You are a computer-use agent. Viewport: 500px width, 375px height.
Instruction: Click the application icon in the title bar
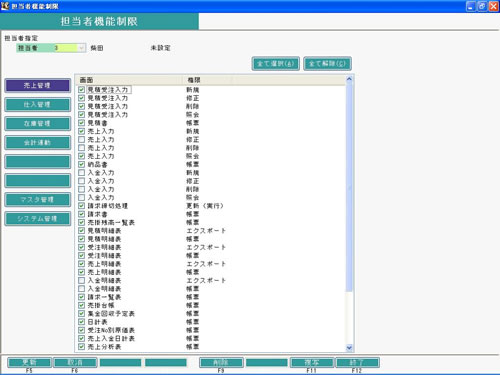point(5,6)
